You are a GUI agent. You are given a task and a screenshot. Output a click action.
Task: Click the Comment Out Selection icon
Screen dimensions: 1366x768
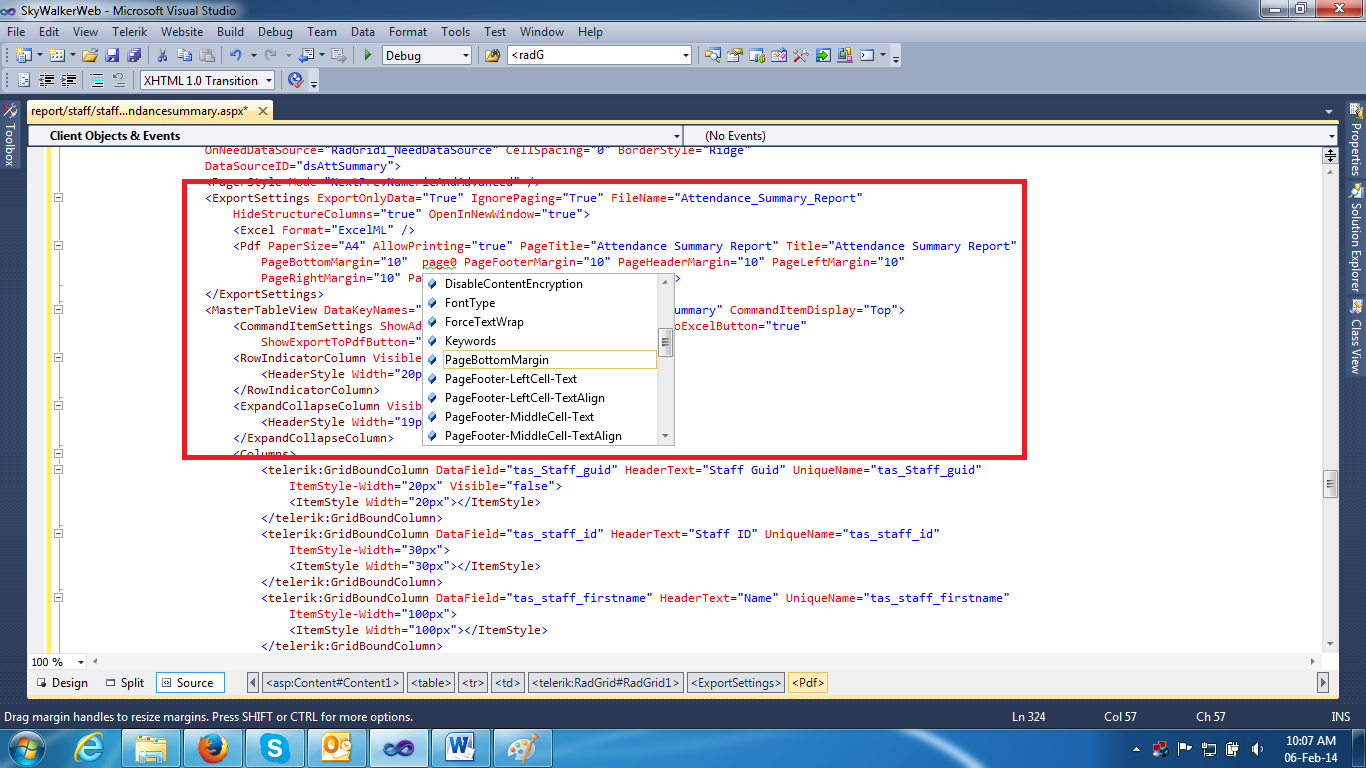(x=97, y=80)
